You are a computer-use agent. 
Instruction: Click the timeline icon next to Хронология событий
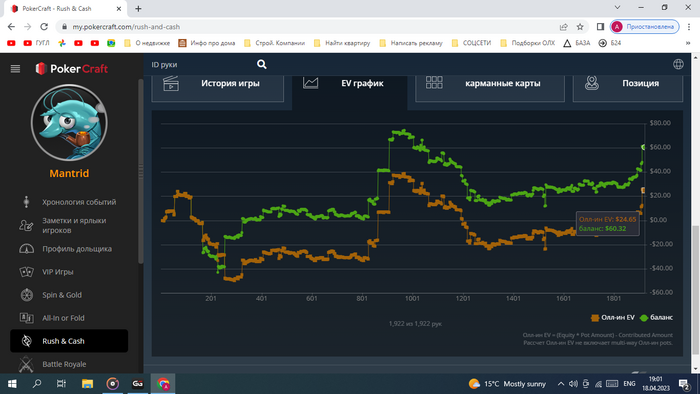point(26,202)
